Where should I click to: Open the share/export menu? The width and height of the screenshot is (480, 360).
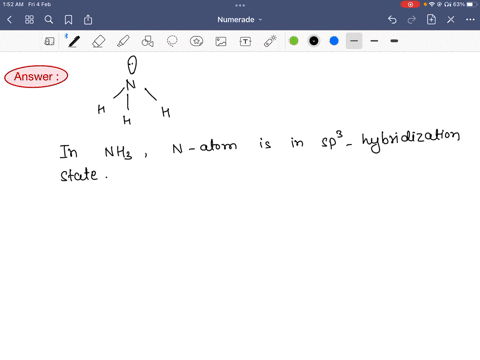pos(88,20)
